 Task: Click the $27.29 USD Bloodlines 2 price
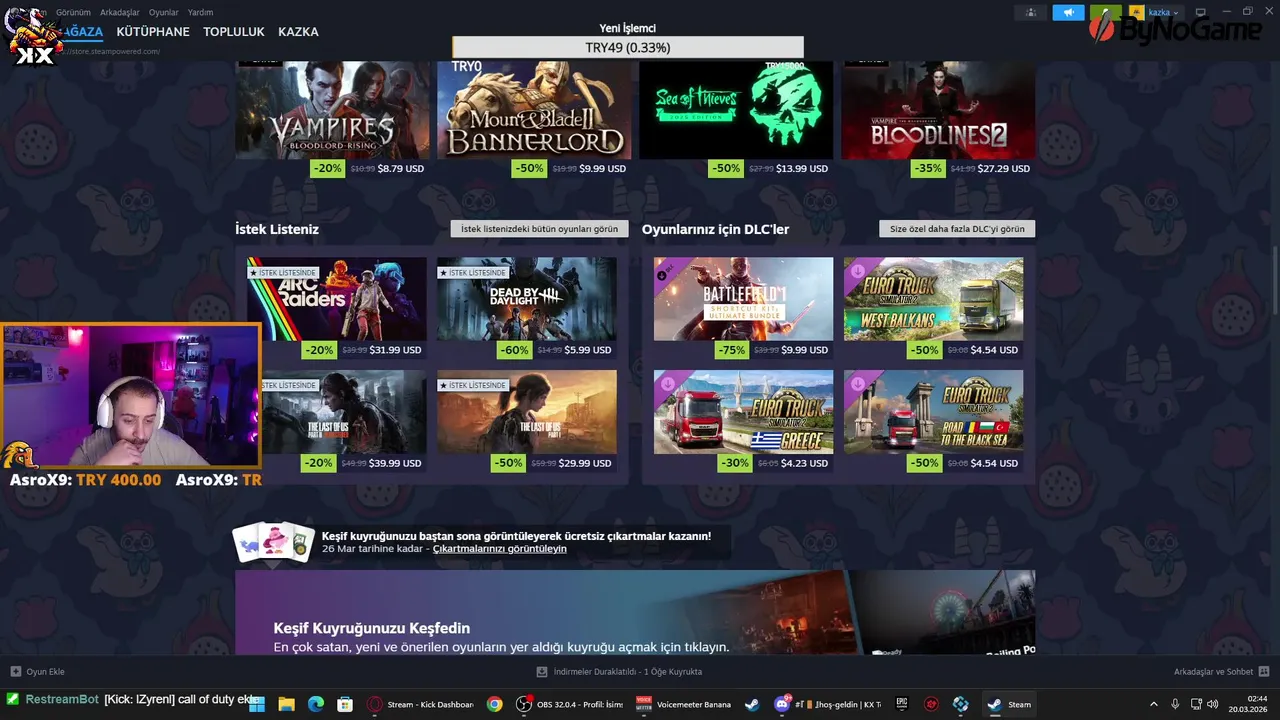click(1003, 169)
